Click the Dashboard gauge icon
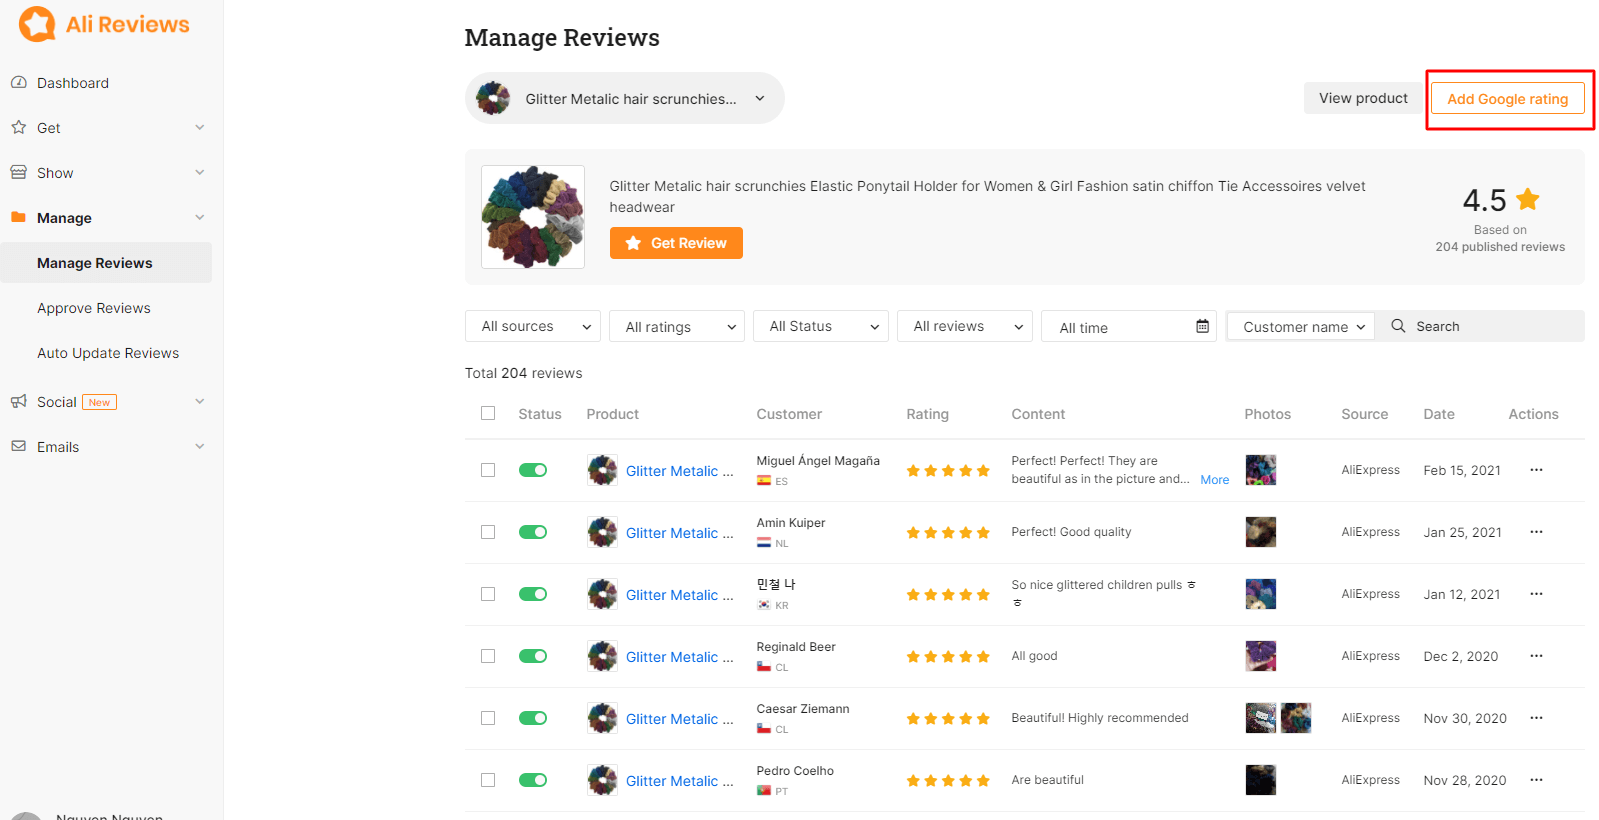The width and height of the screenshot is (1599, 820). [x=18, y=82]
